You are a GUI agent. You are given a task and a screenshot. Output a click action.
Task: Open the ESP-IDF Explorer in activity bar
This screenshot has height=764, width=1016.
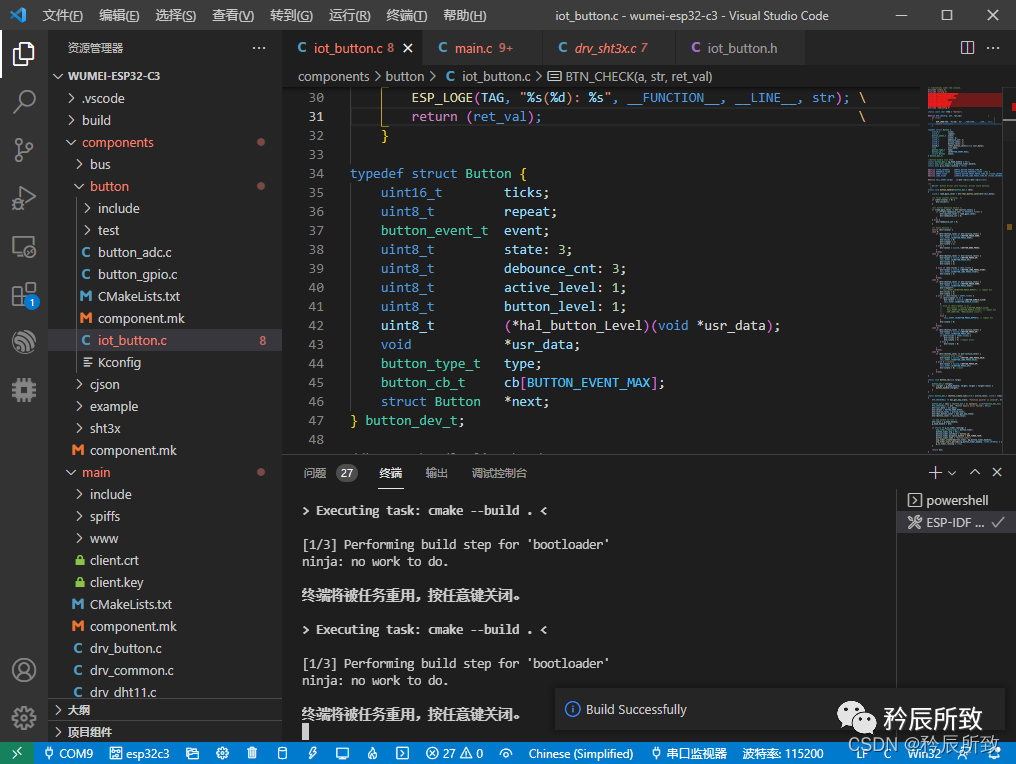point(24,343)
